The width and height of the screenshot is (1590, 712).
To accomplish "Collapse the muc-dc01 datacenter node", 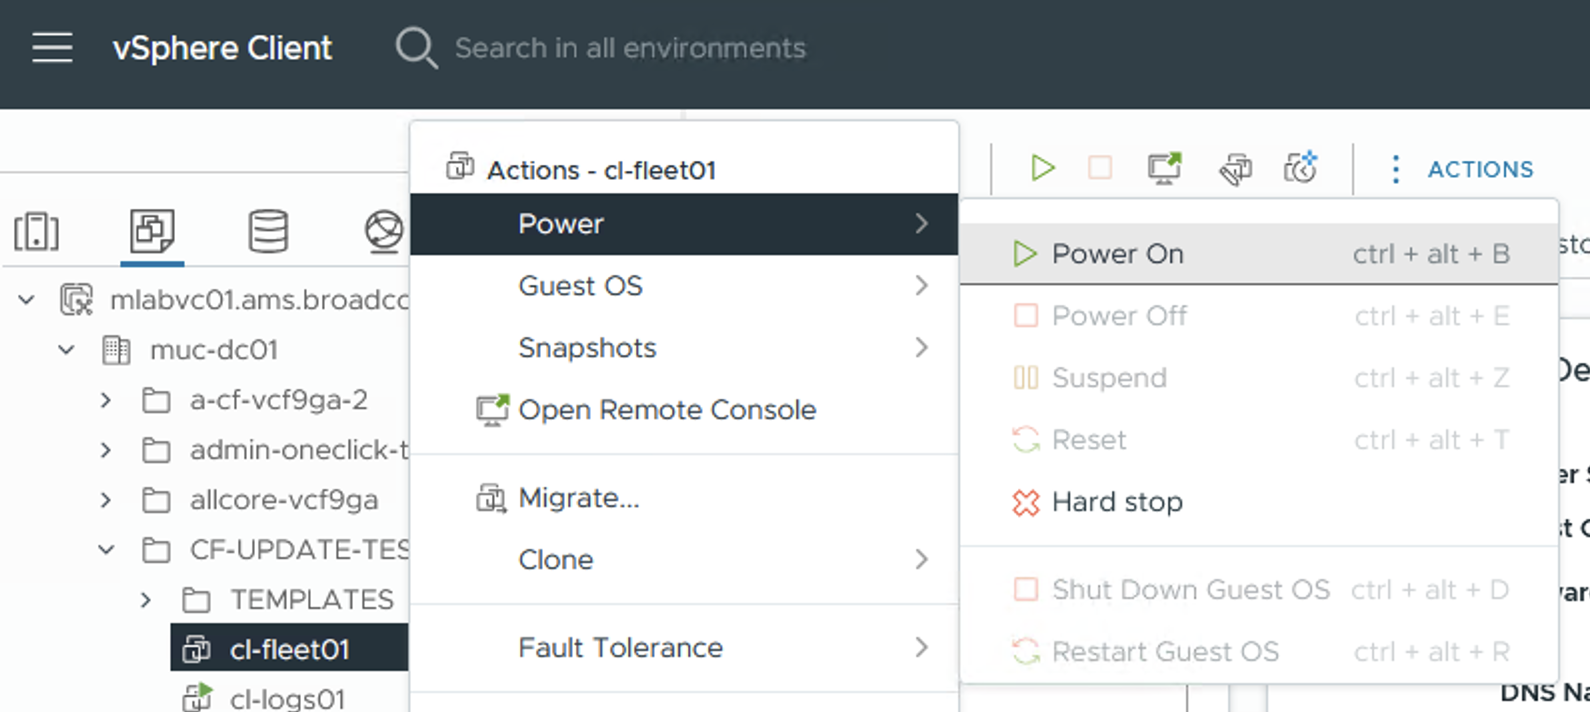I will tap(66, 350).
